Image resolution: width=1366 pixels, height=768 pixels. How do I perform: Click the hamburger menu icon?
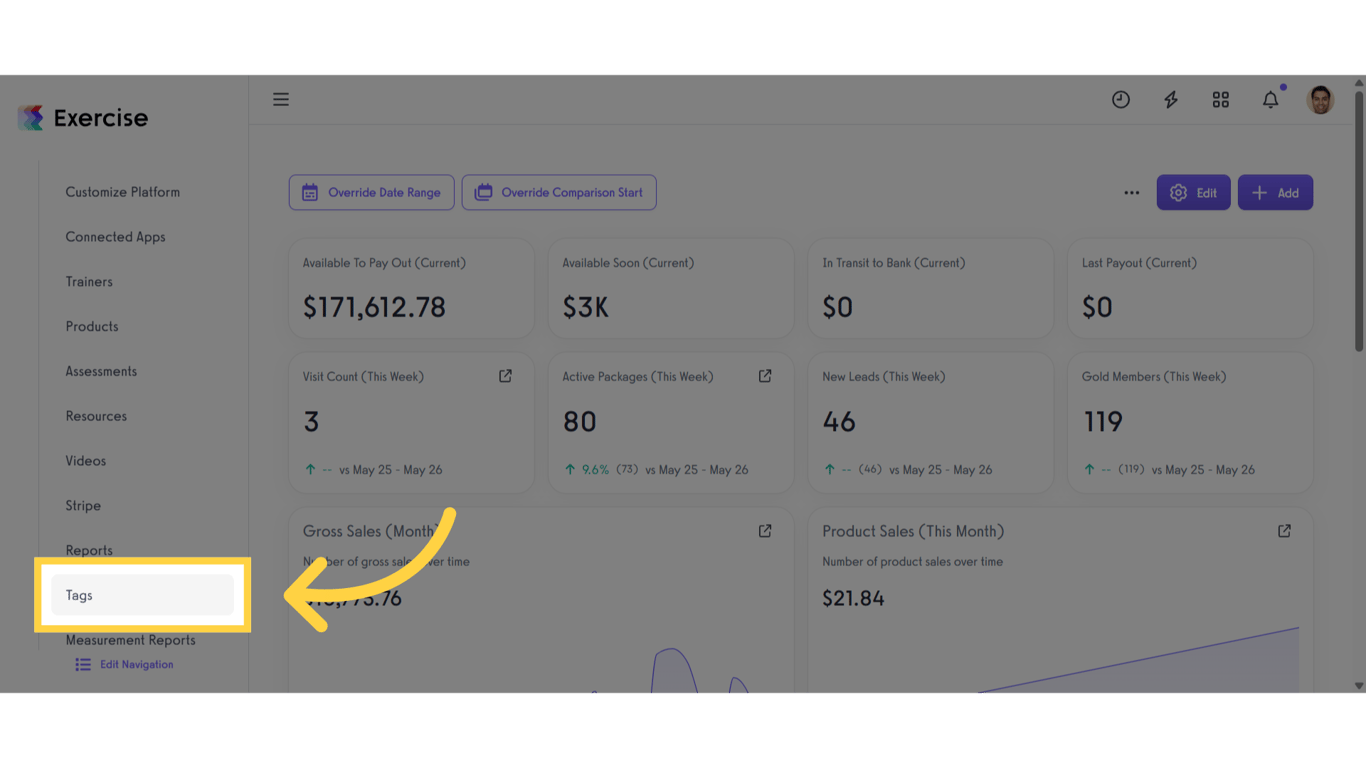(281, 99)
